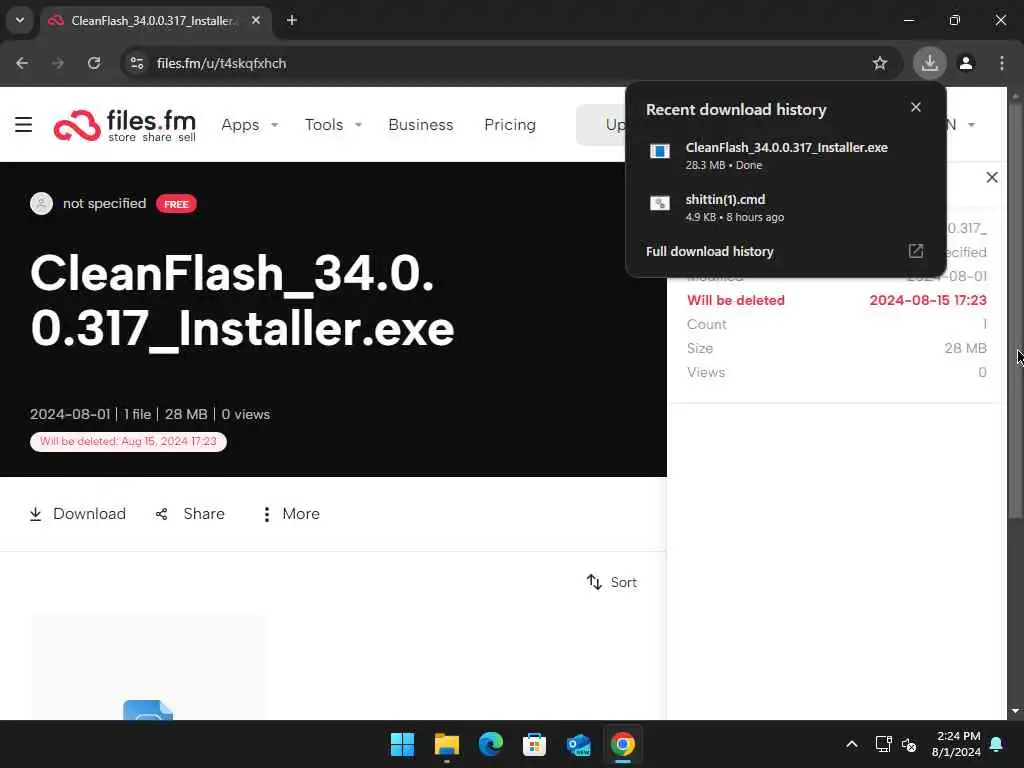
Task: Open File Explorer from taskbar
Action: pos(447,744)
